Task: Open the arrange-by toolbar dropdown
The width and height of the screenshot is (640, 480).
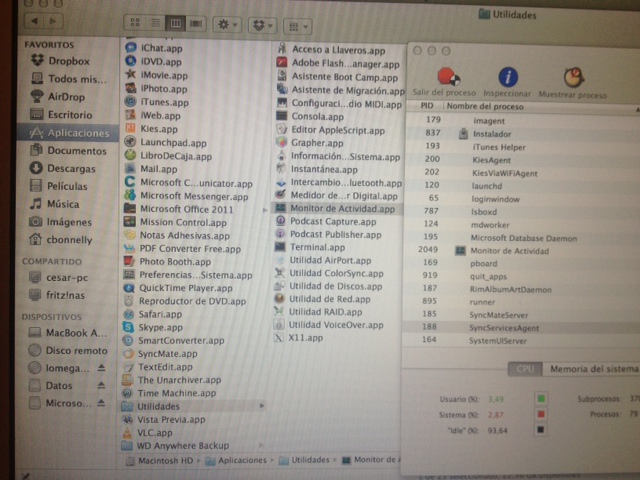Action: click(298, 27)
